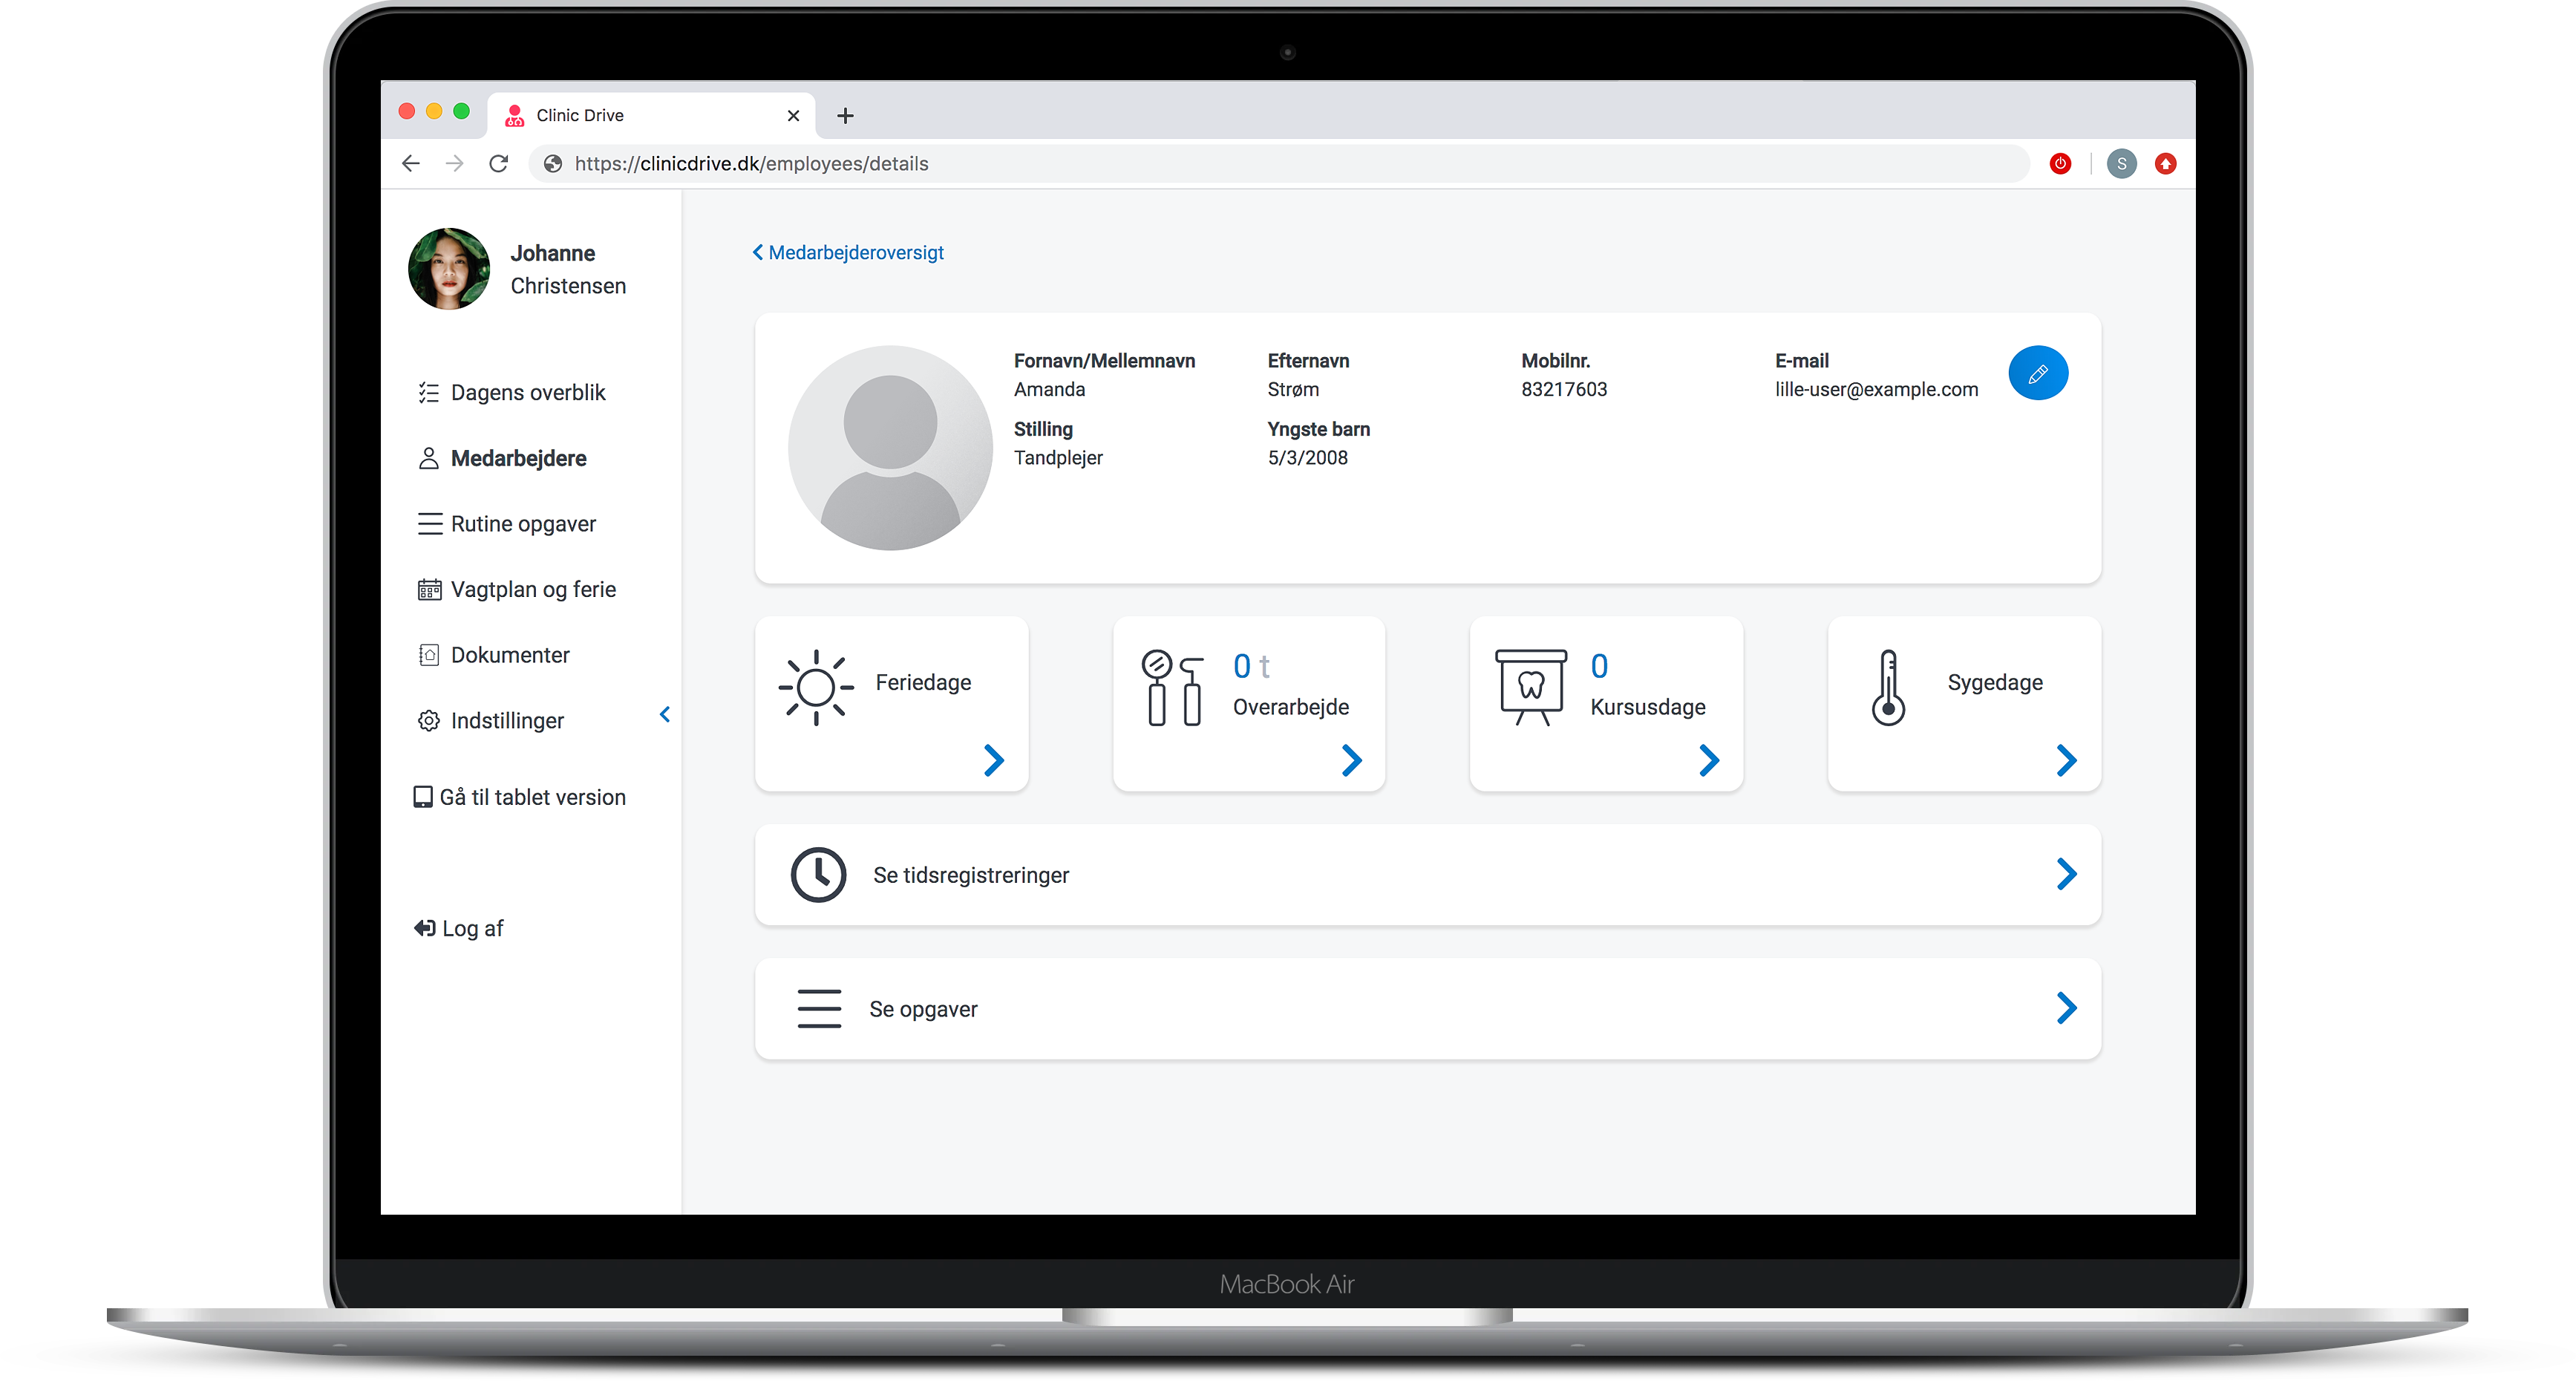
Task: Click the Feriedage label
Action: click(923, 682)
